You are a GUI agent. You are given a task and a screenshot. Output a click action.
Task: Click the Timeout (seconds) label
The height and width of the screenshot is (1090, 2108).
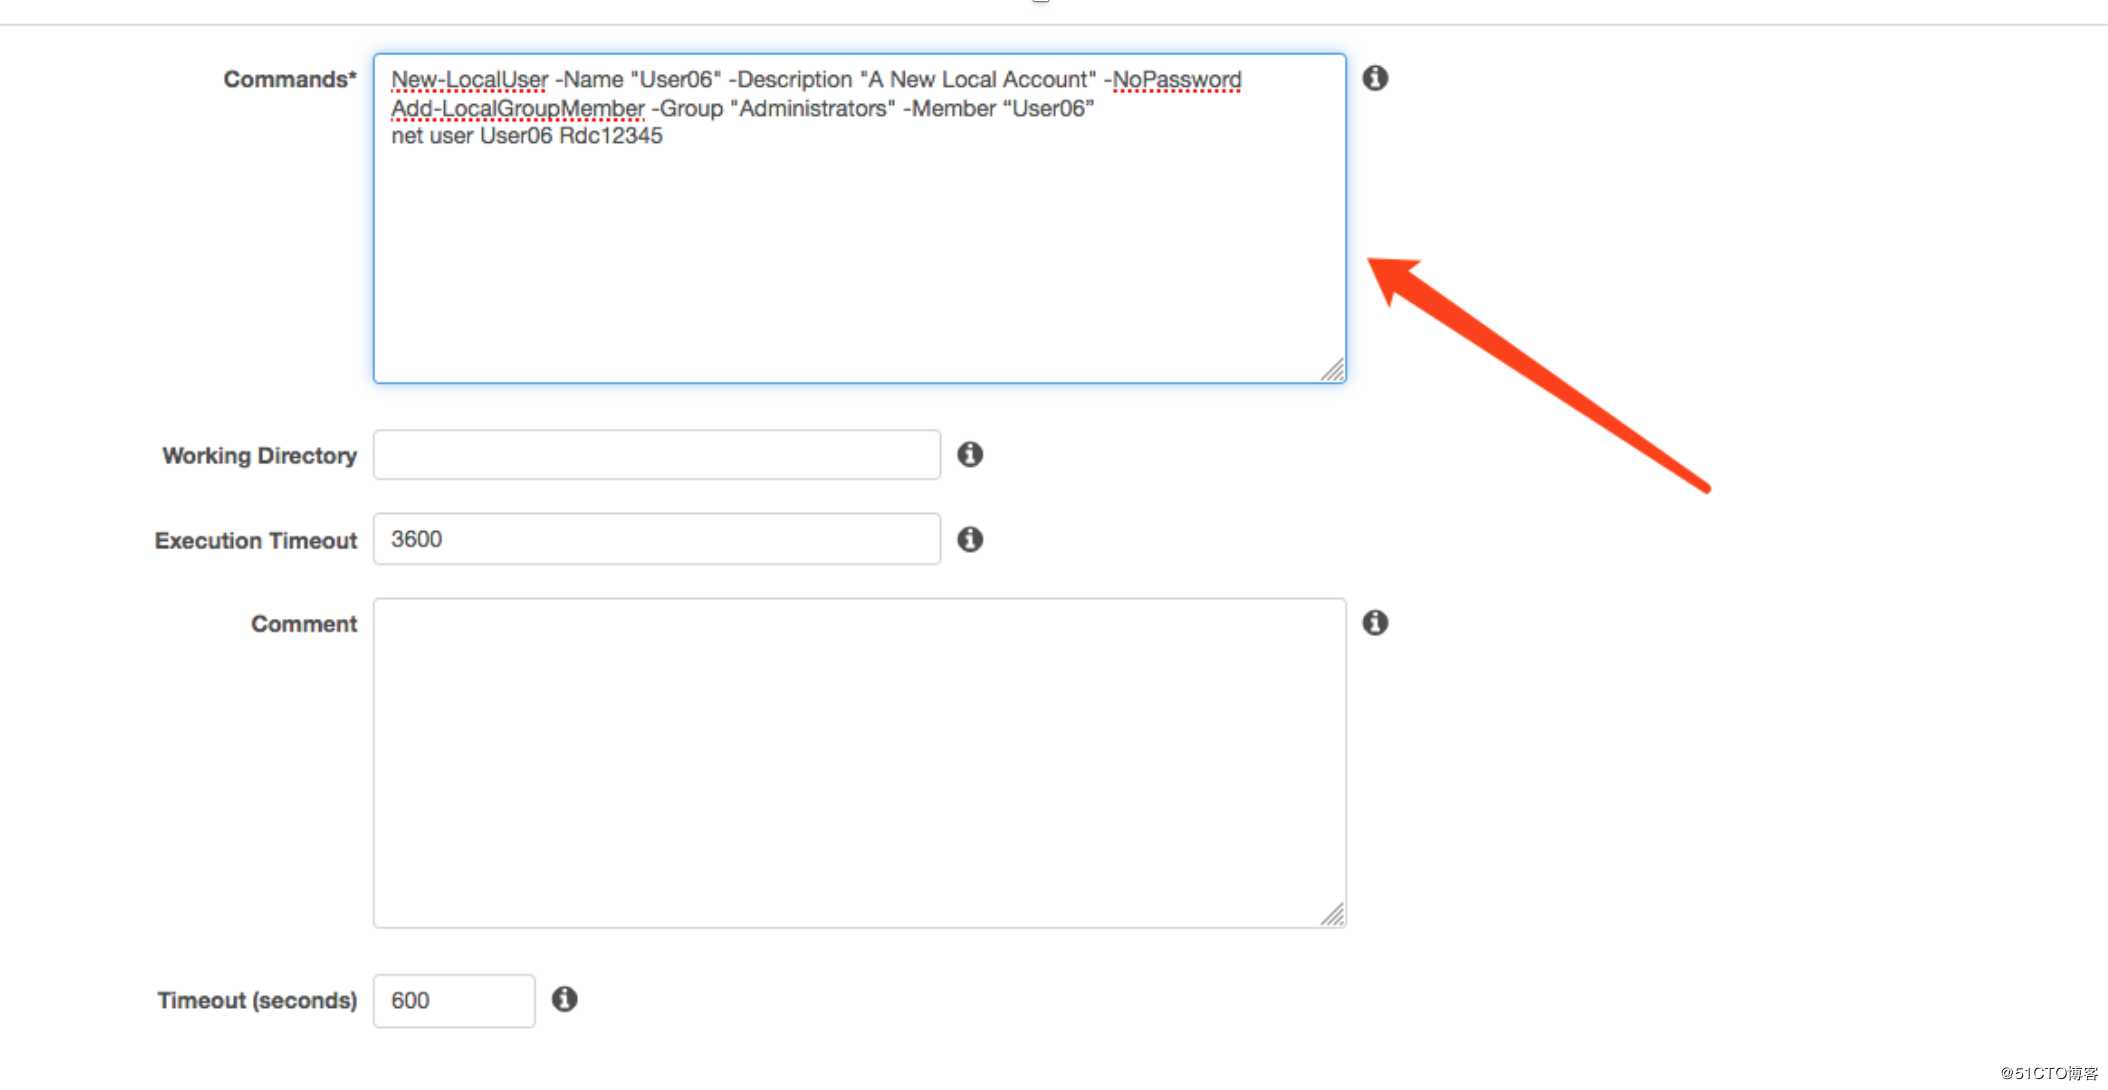click(x=257, y=1001)
